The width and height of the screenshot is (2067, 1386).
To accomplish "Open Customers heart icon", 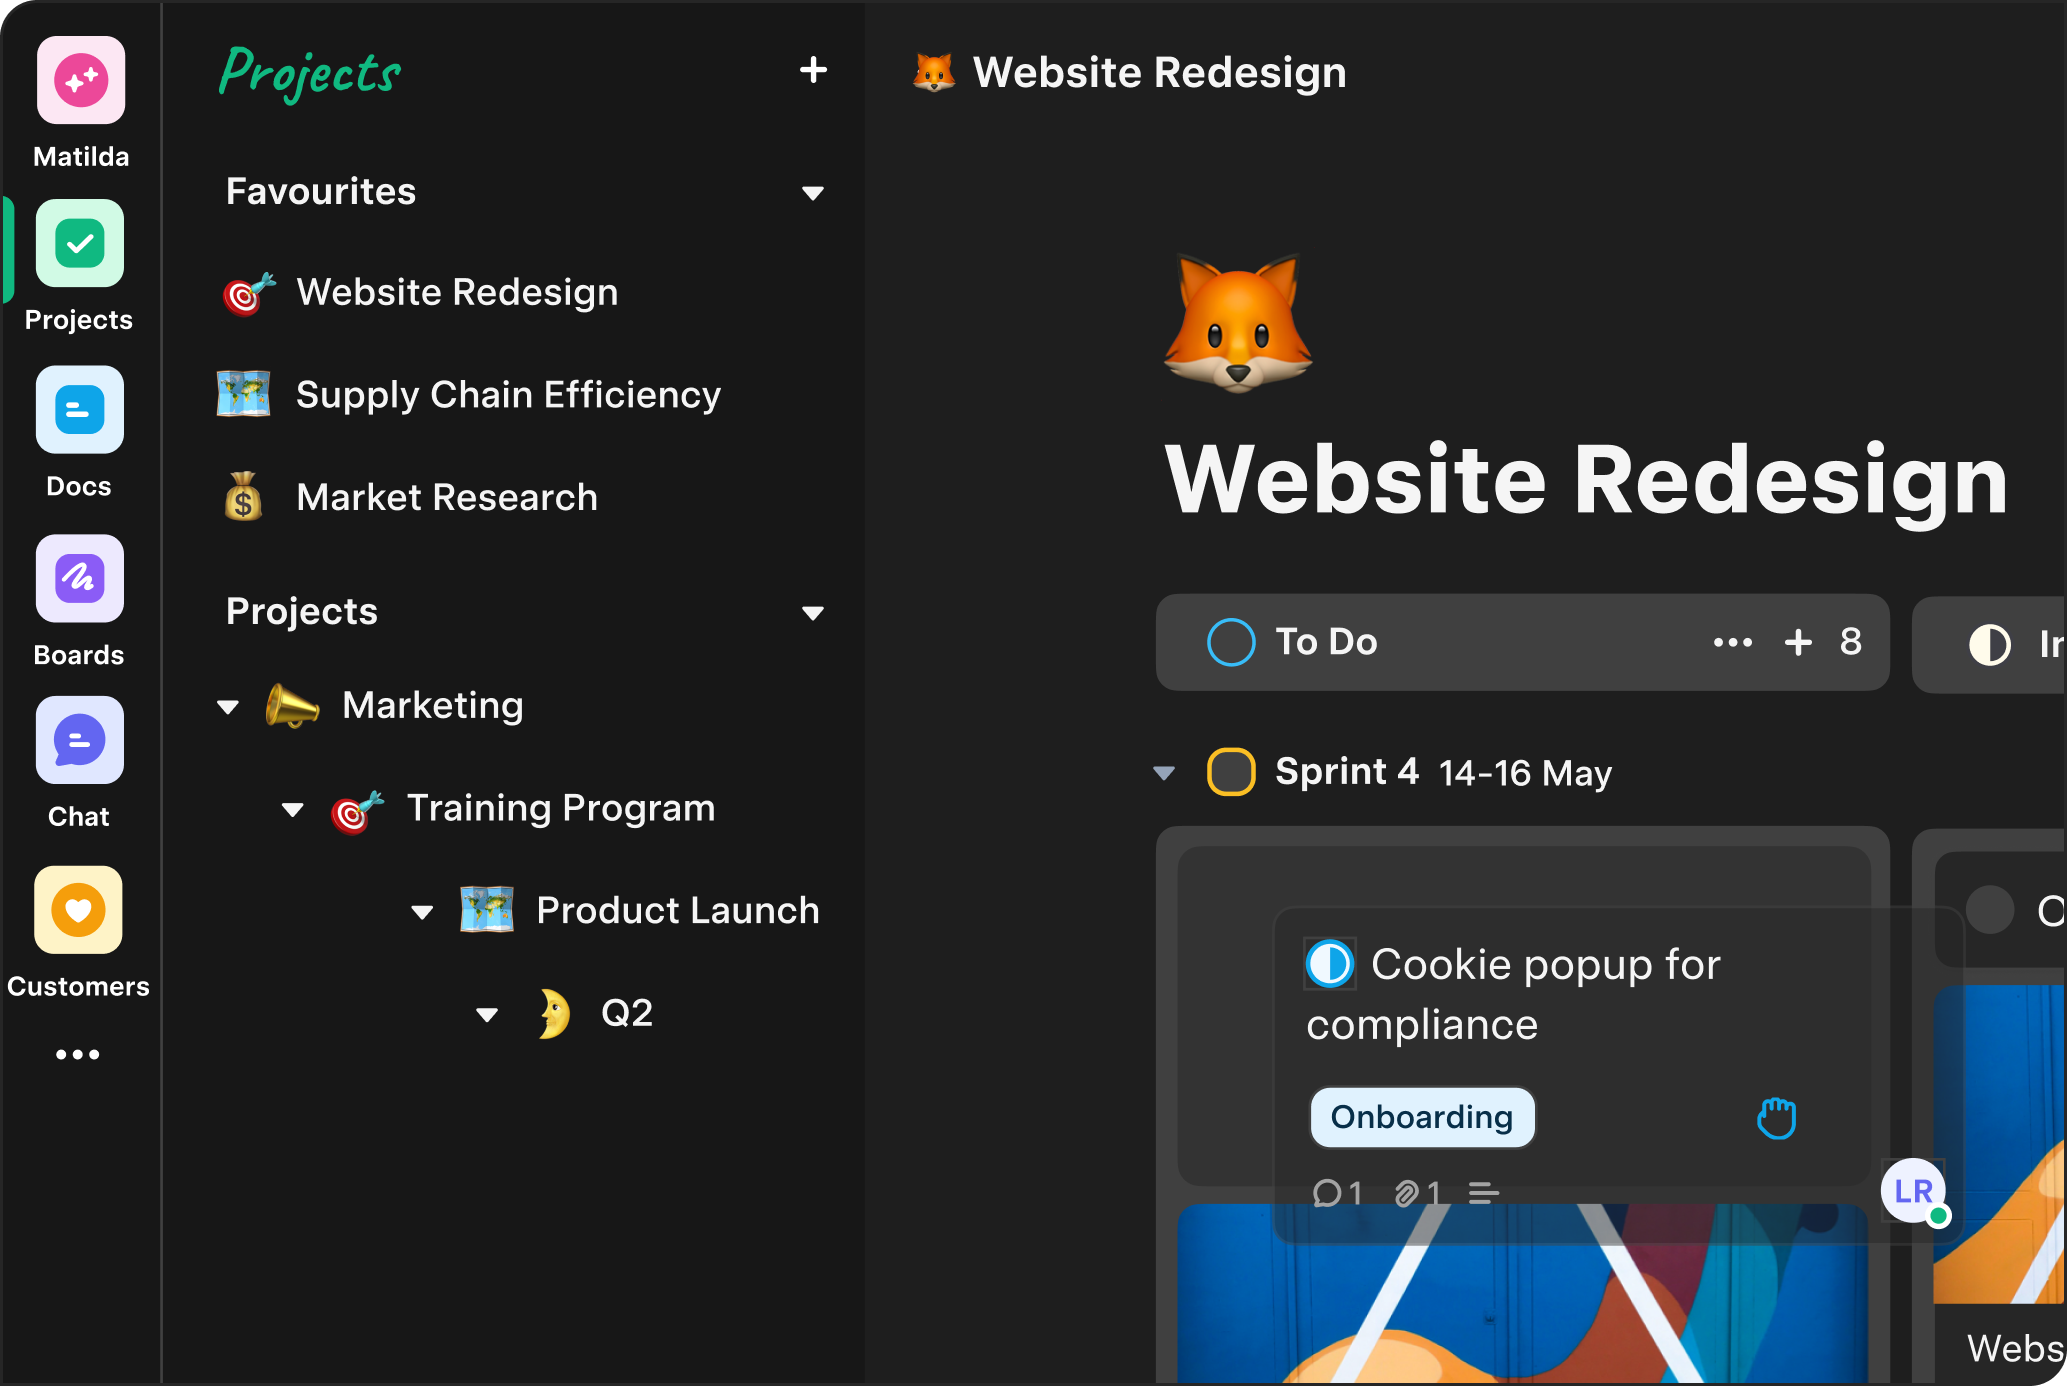I will pyautogui.click(x=79, y=911).
